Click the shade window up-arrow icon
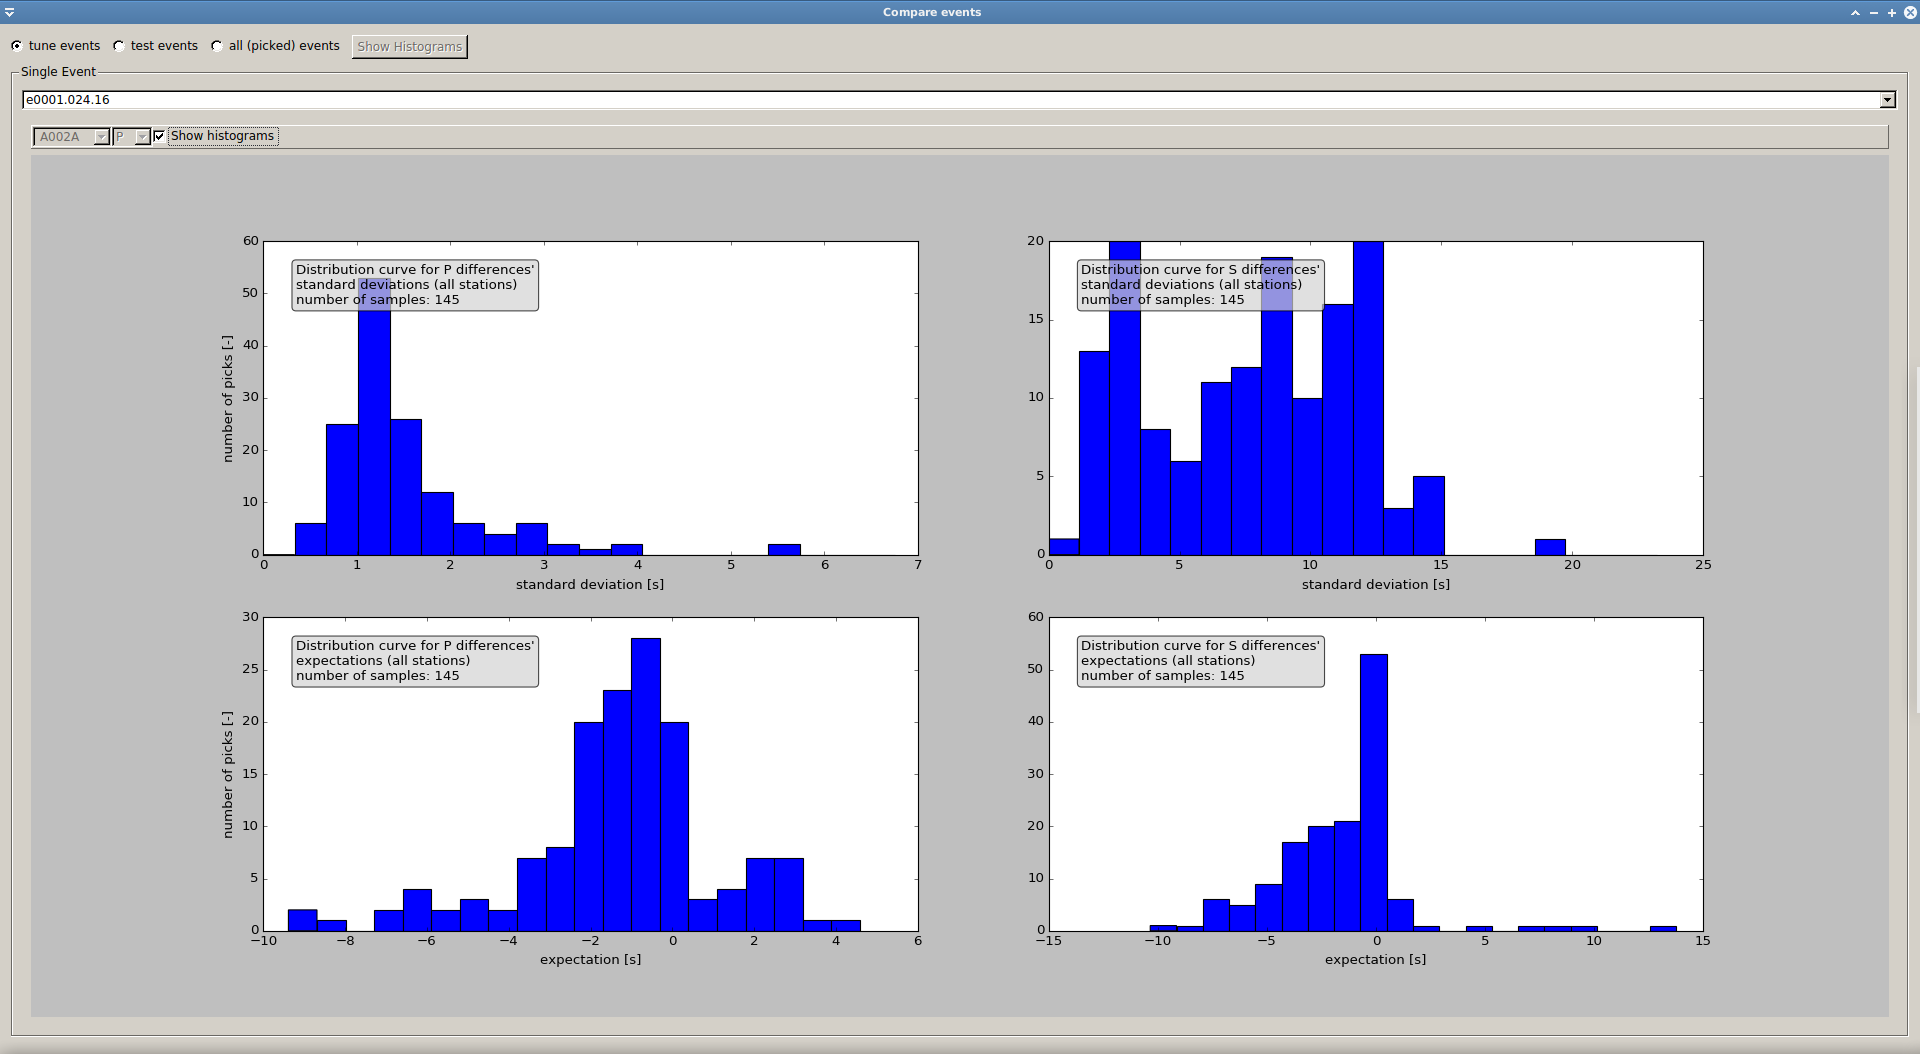Image resolution: width=1920 pixels, height=1054 pixels. tap(1855, 12)
